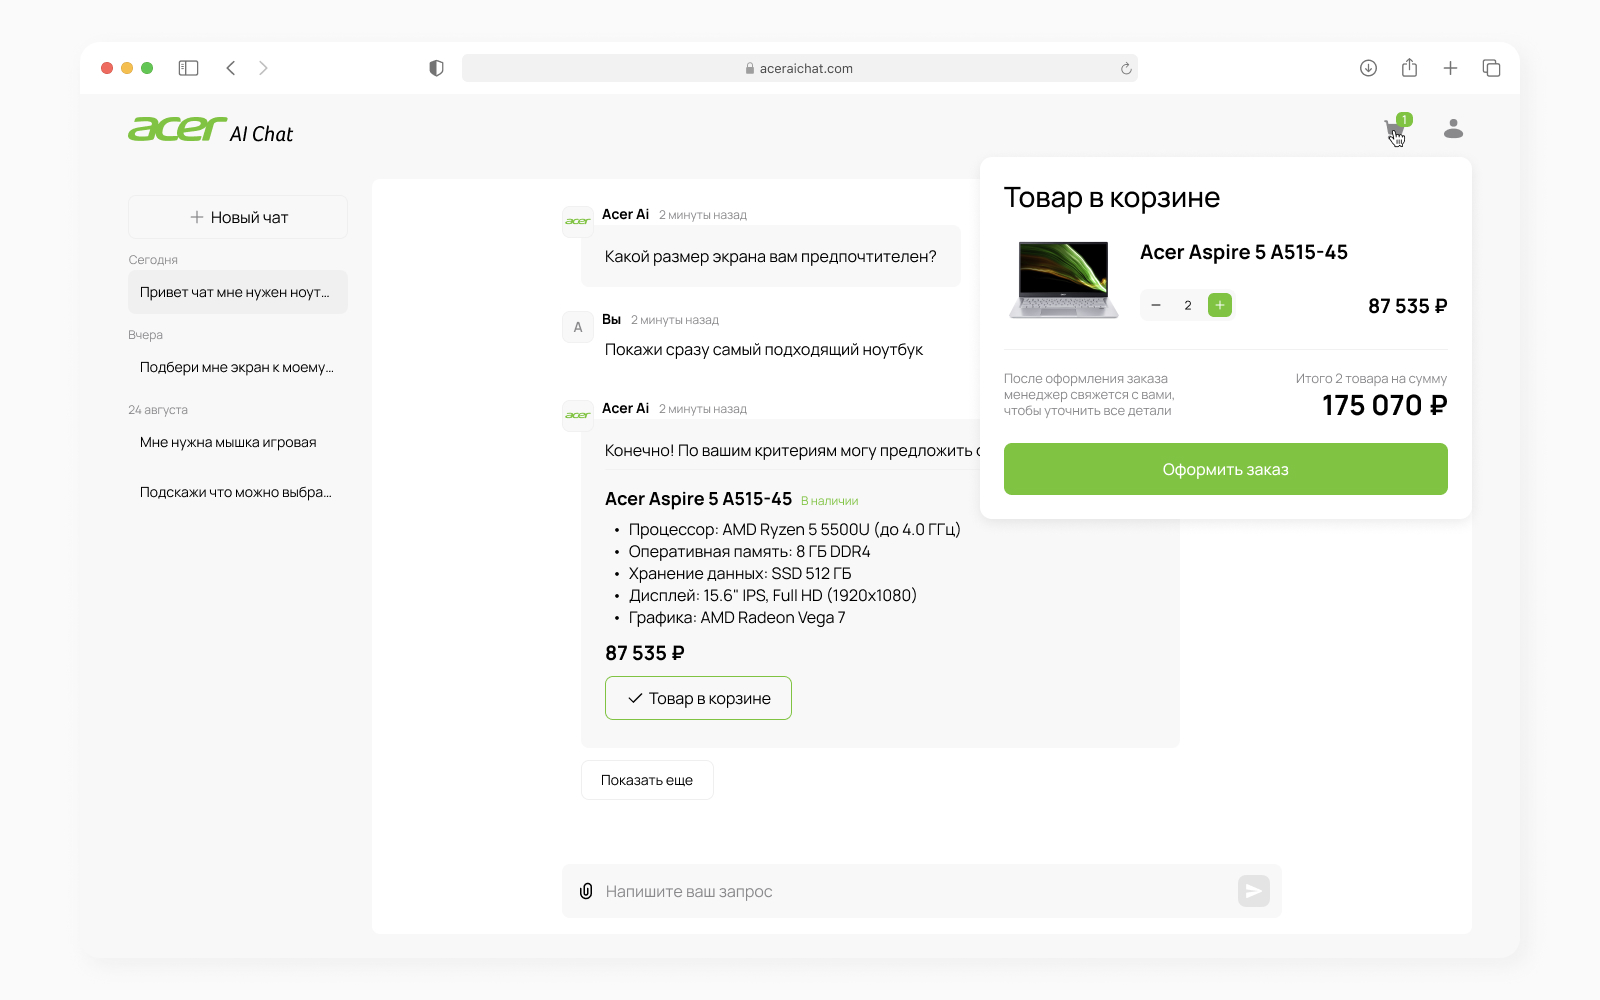The height and width of the screenshot is (1000, 1600).
Task: Open the shopping cart icon
Action: pos(1394,130)
